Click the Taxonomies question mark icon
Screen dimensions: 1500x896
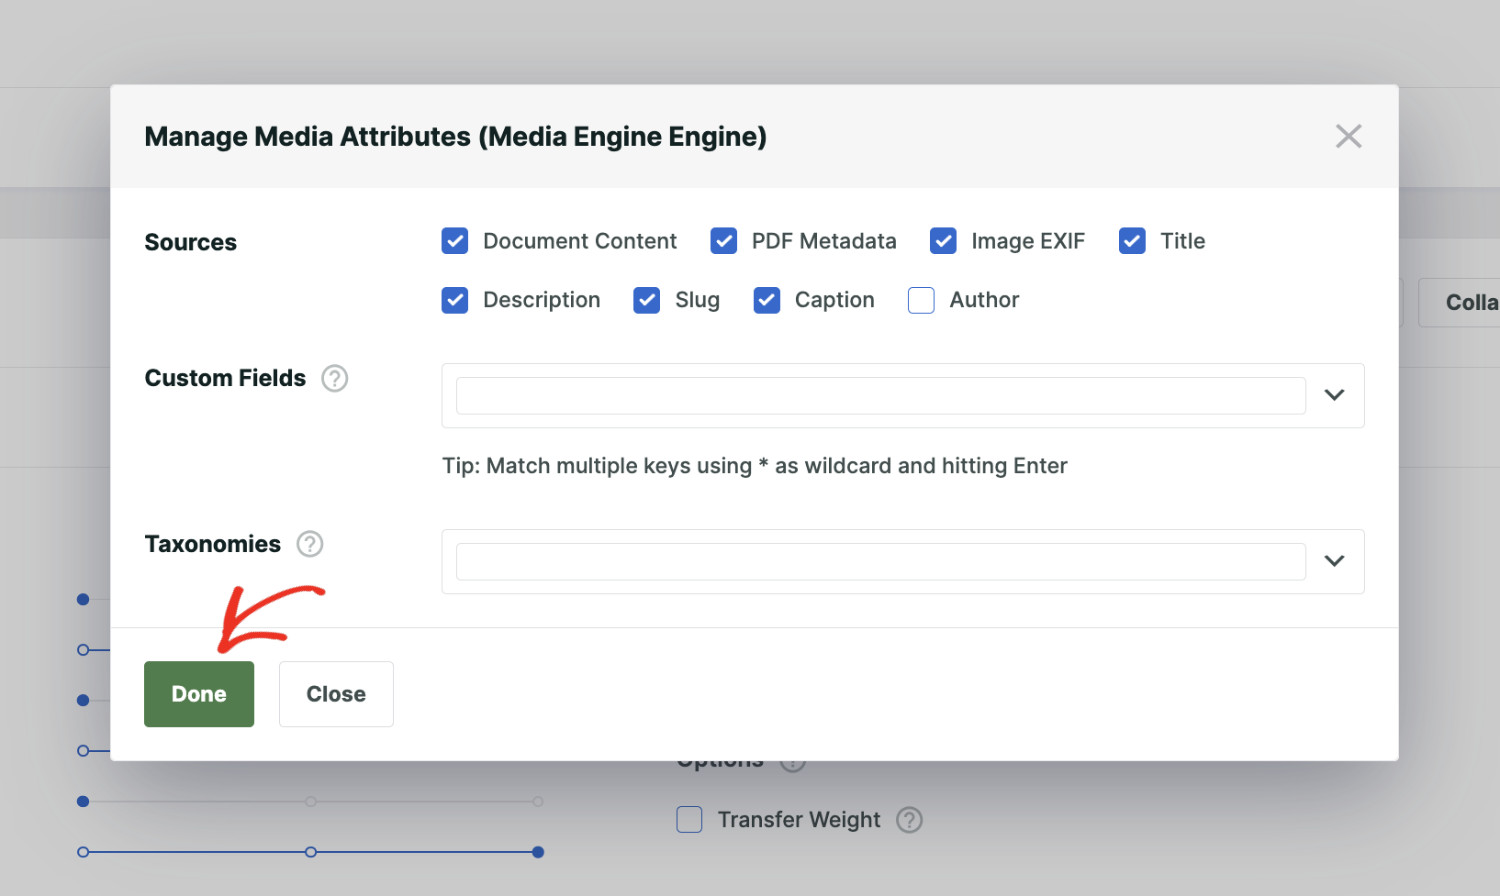coord(309,544)
